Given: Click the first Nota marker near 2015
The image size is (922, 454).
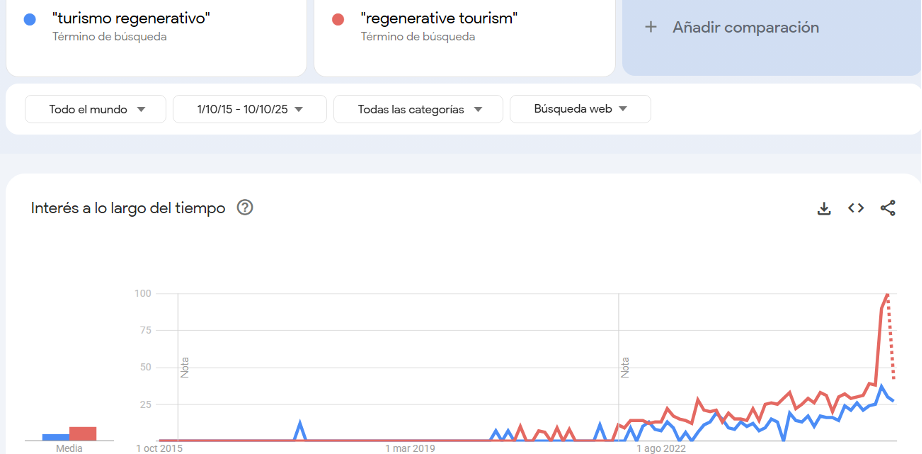Looking at the screenshot, I should (185, 367).
